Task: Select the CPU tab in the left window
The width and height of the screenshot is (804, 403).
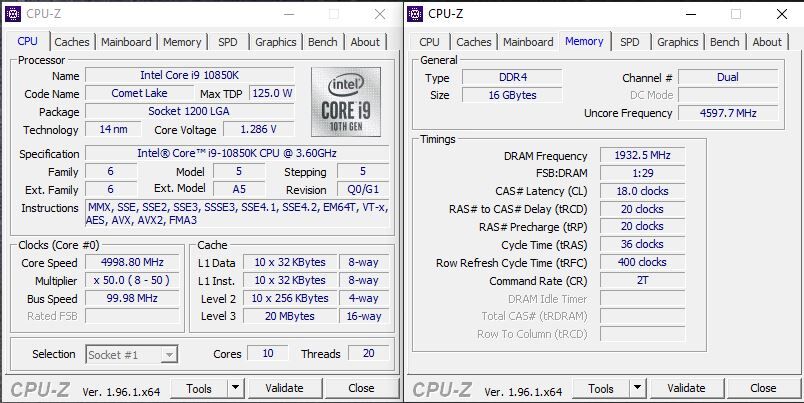Action: point(28,41)
